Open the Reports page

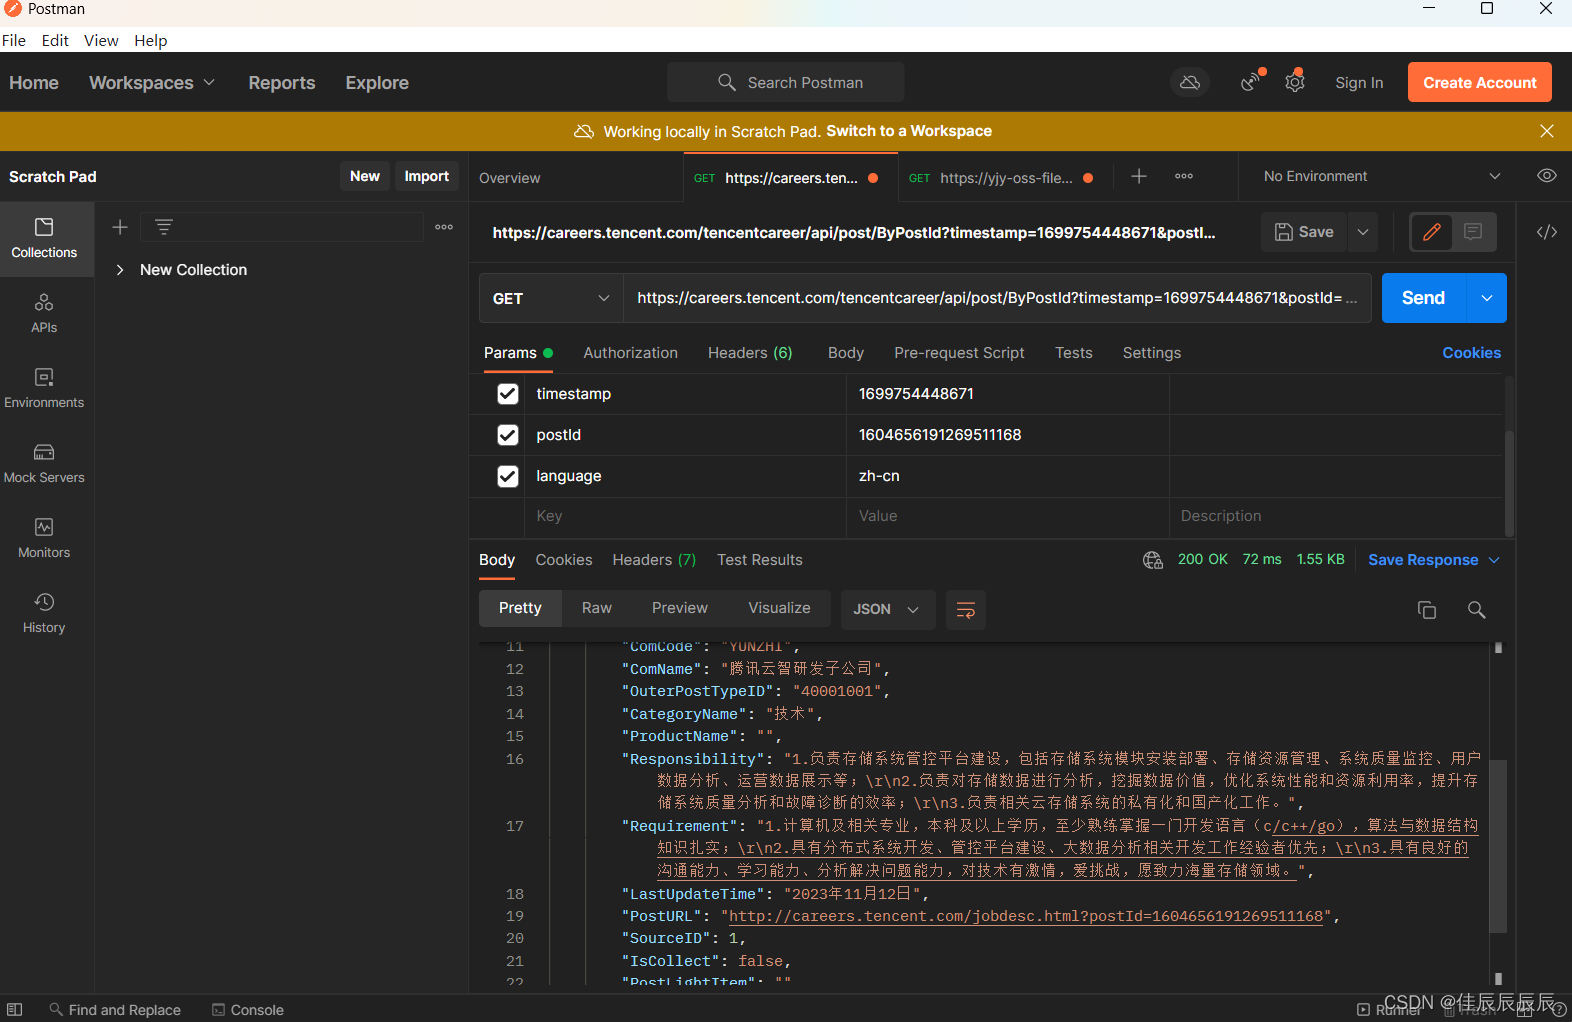tap(282, 83)
